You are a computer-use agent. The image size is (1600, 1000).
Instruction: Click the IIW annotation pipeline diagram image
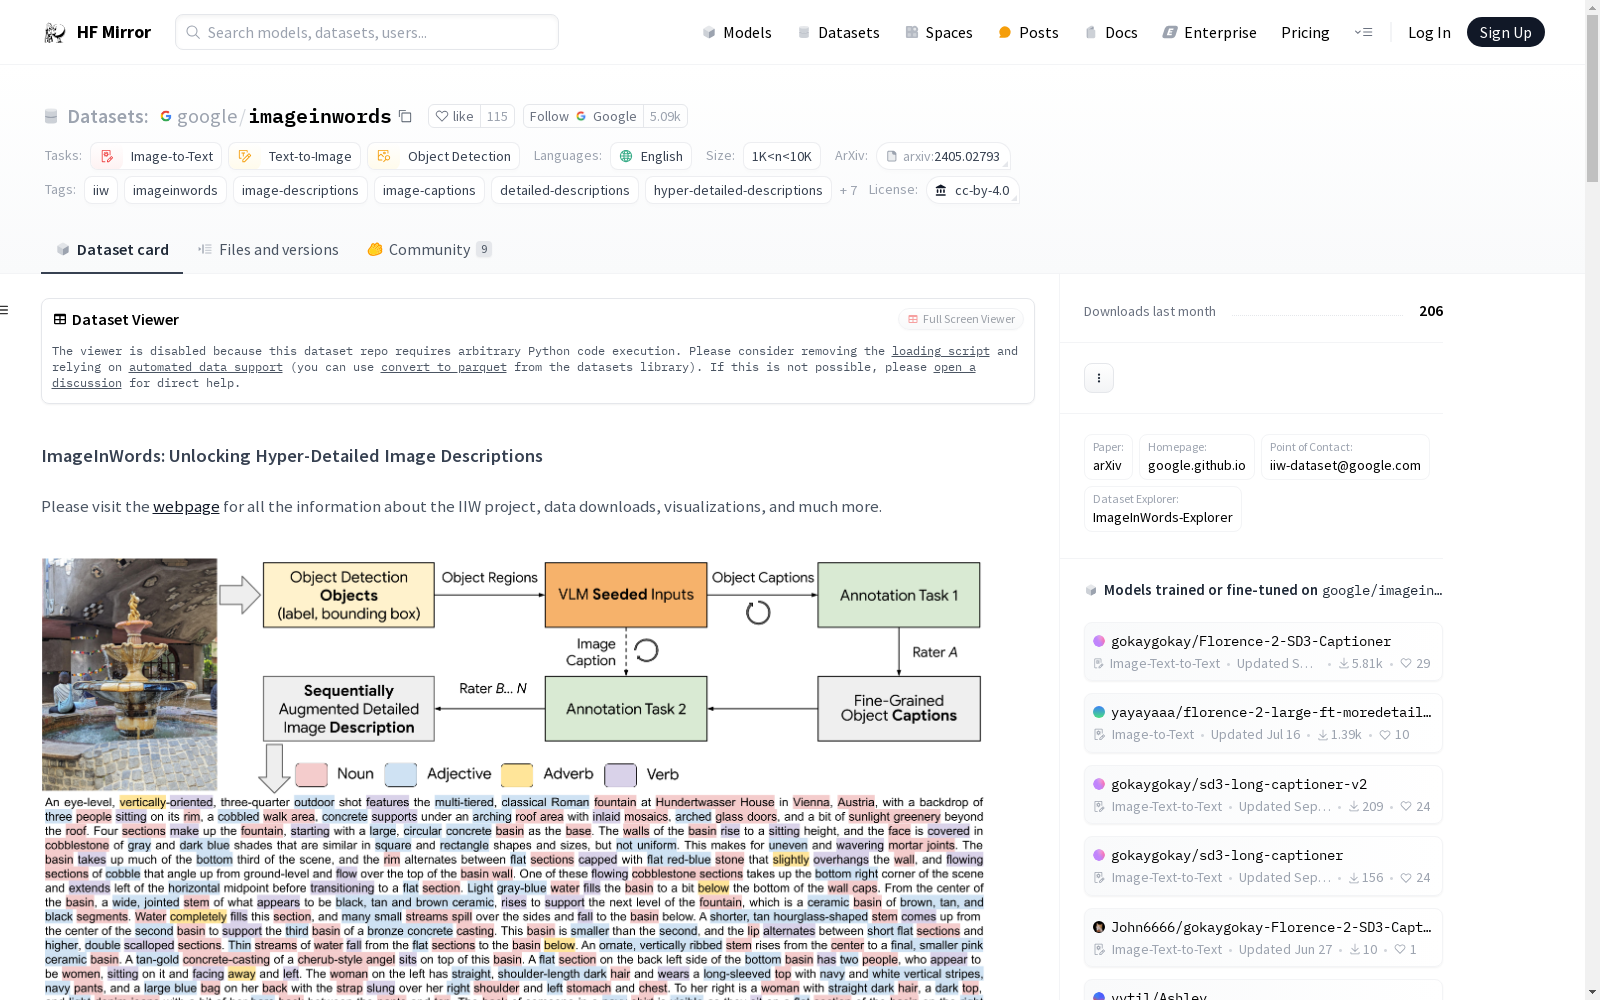(x=512, y=779)
